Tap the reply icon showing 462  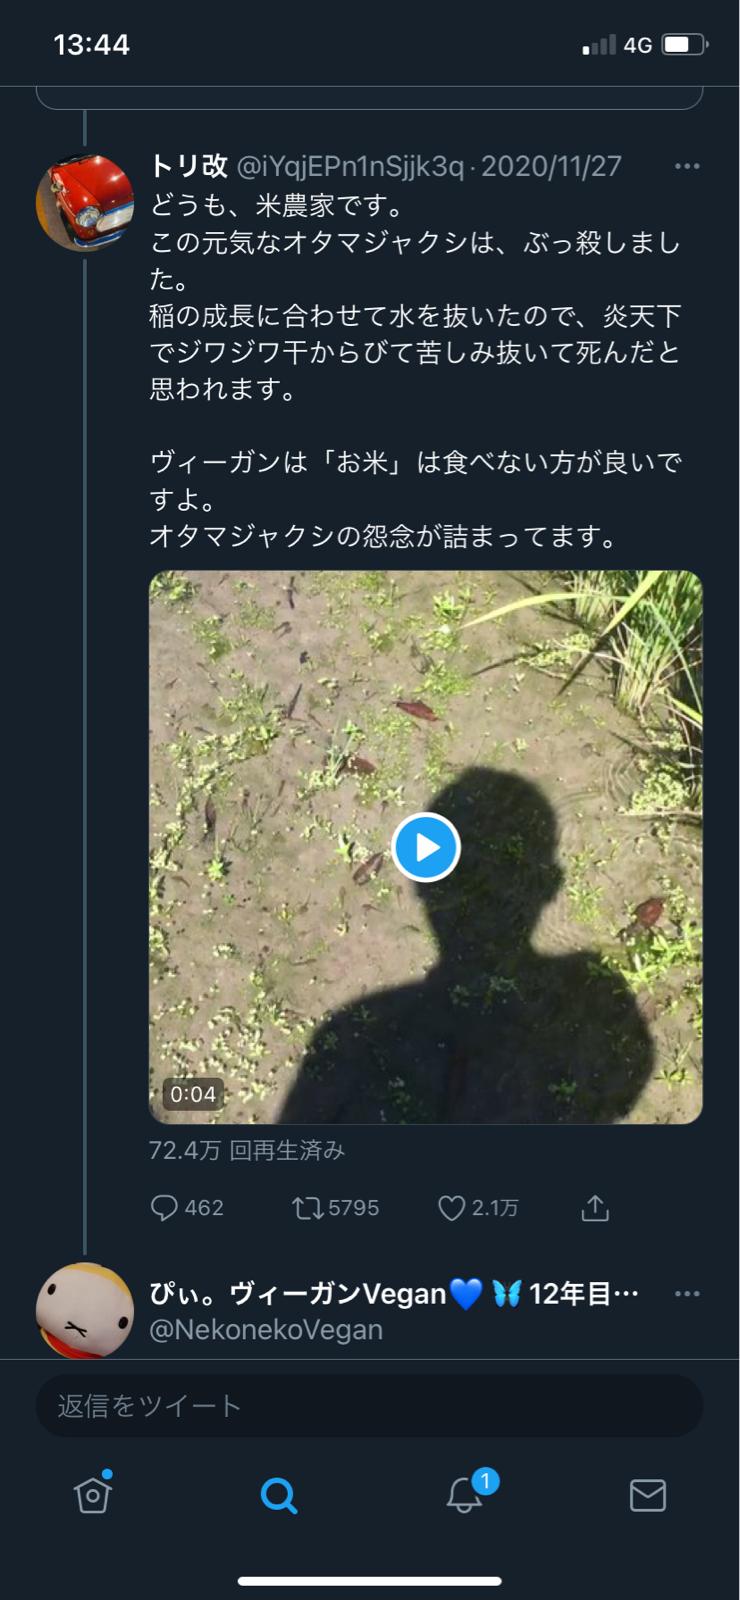[x=164, y=1208]
